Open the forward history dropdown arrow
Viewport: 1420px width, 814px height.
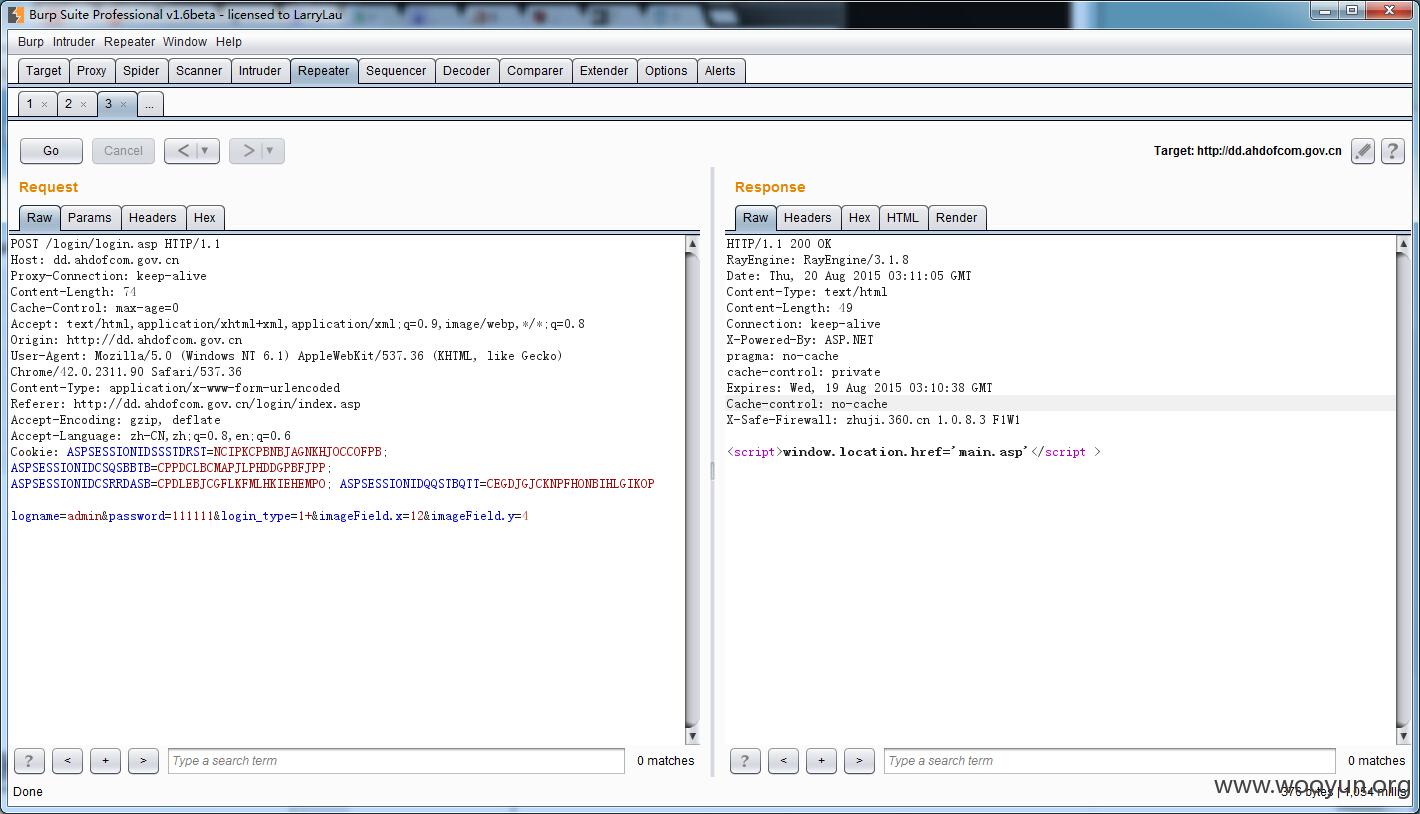point(270,151)
